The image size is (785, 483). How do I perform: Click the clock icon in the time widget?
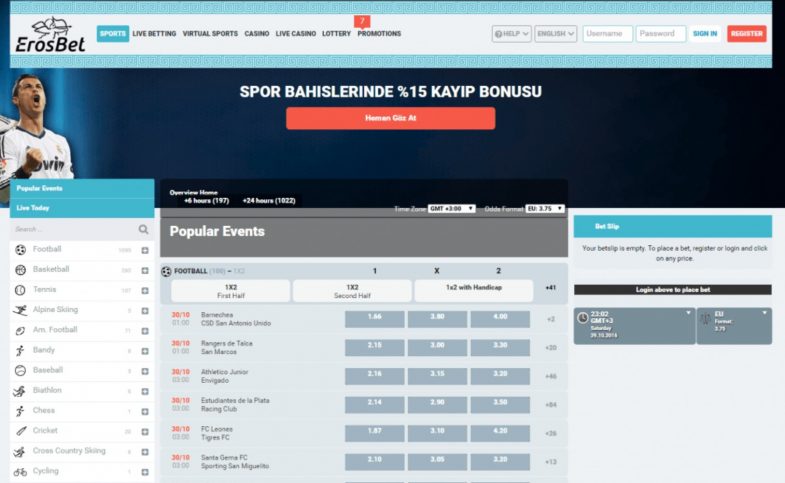pos(583,317)
